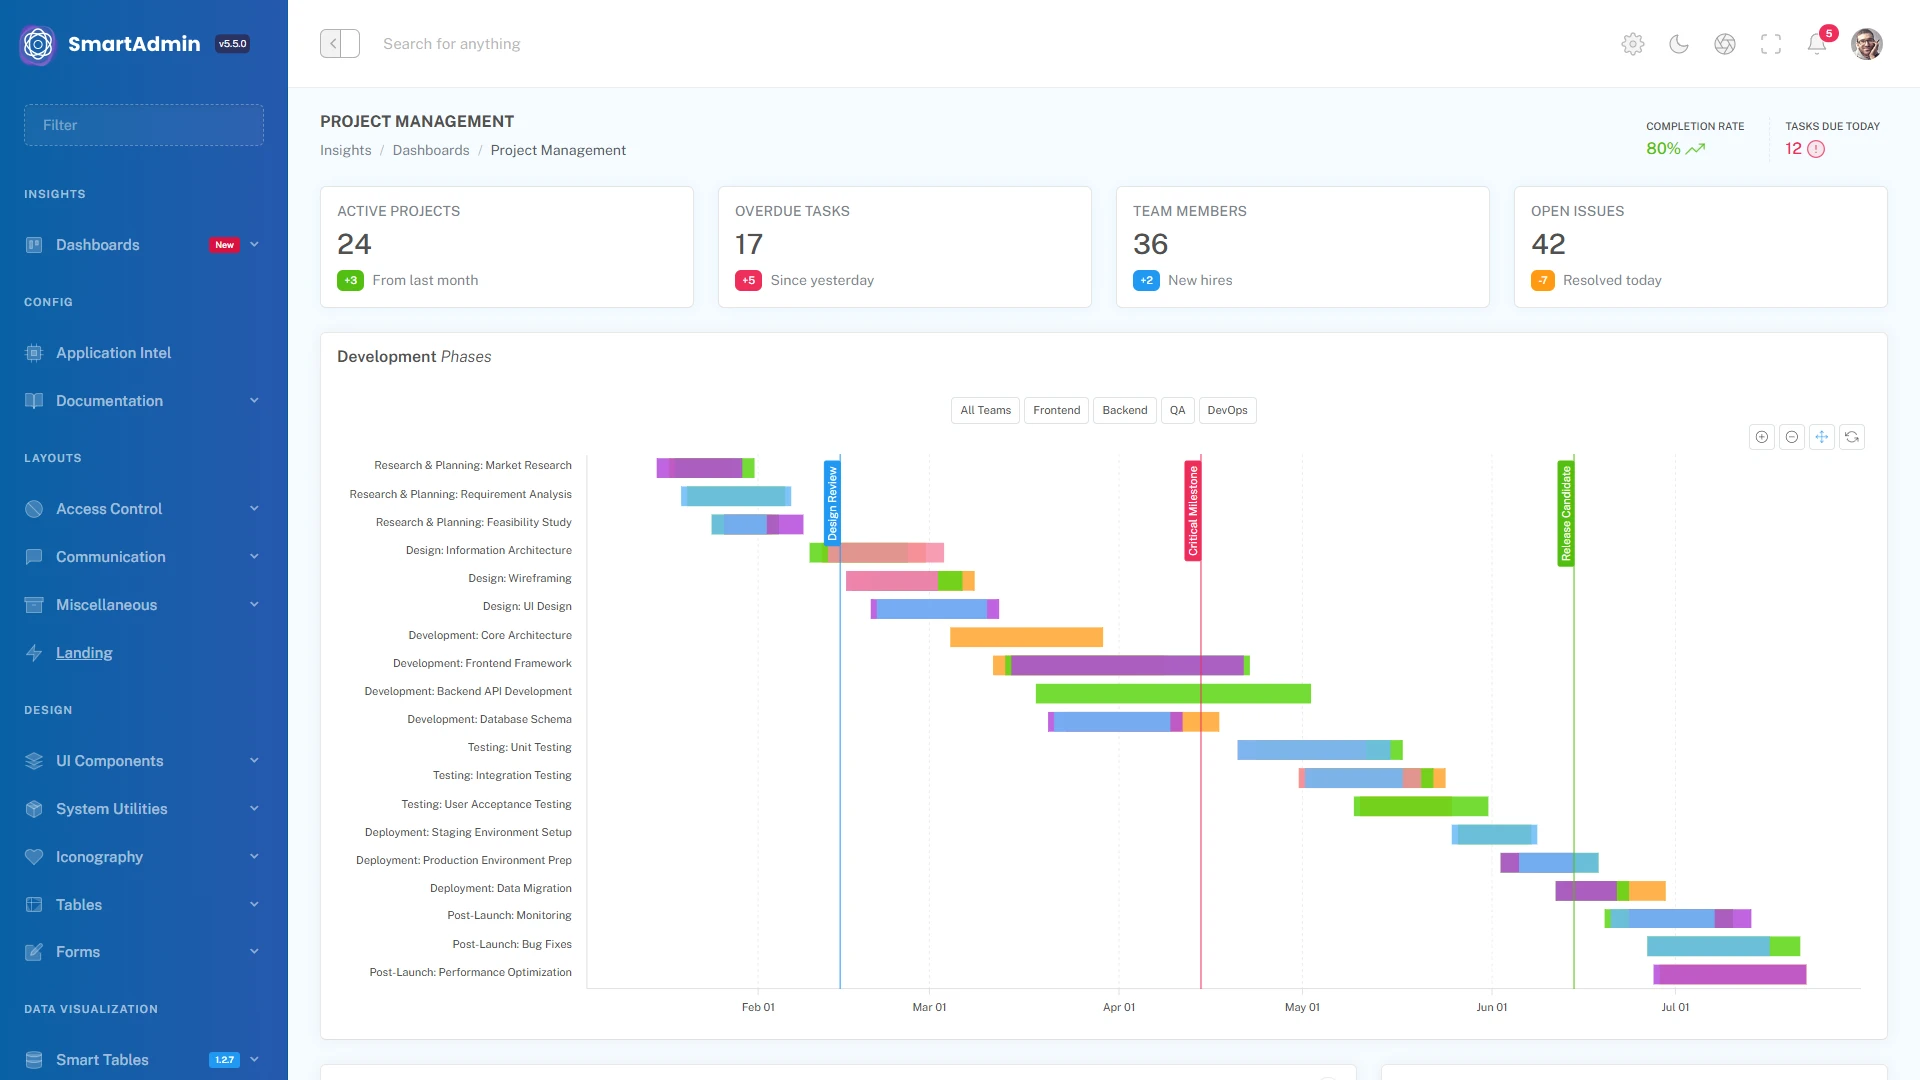Click the Smart Tables database icon
The width and height of the screenshot is (1920, 1080).
coord(34,1060)
